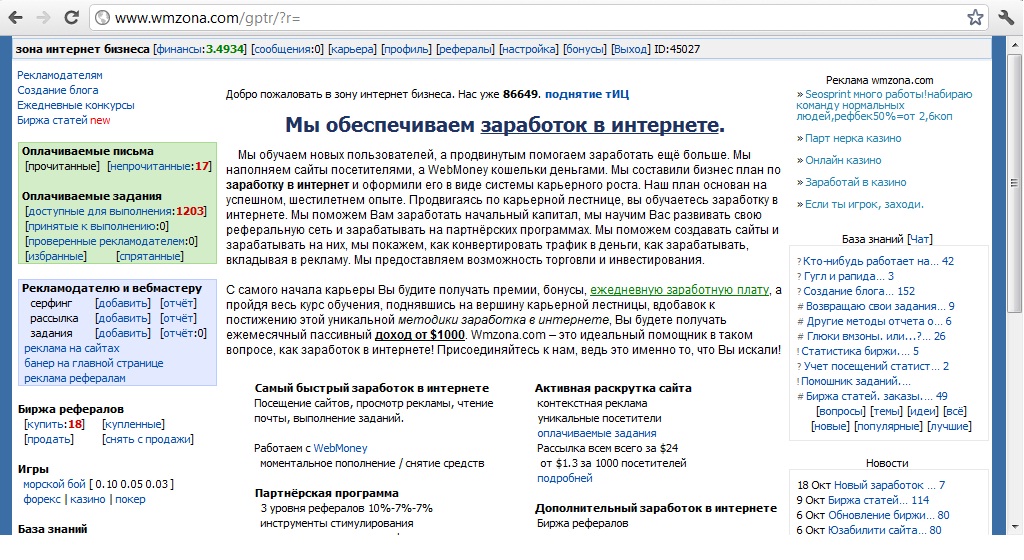Open the WebMoney link
The height and width of the screenshot is (560, 1024).
pos(340,448)
